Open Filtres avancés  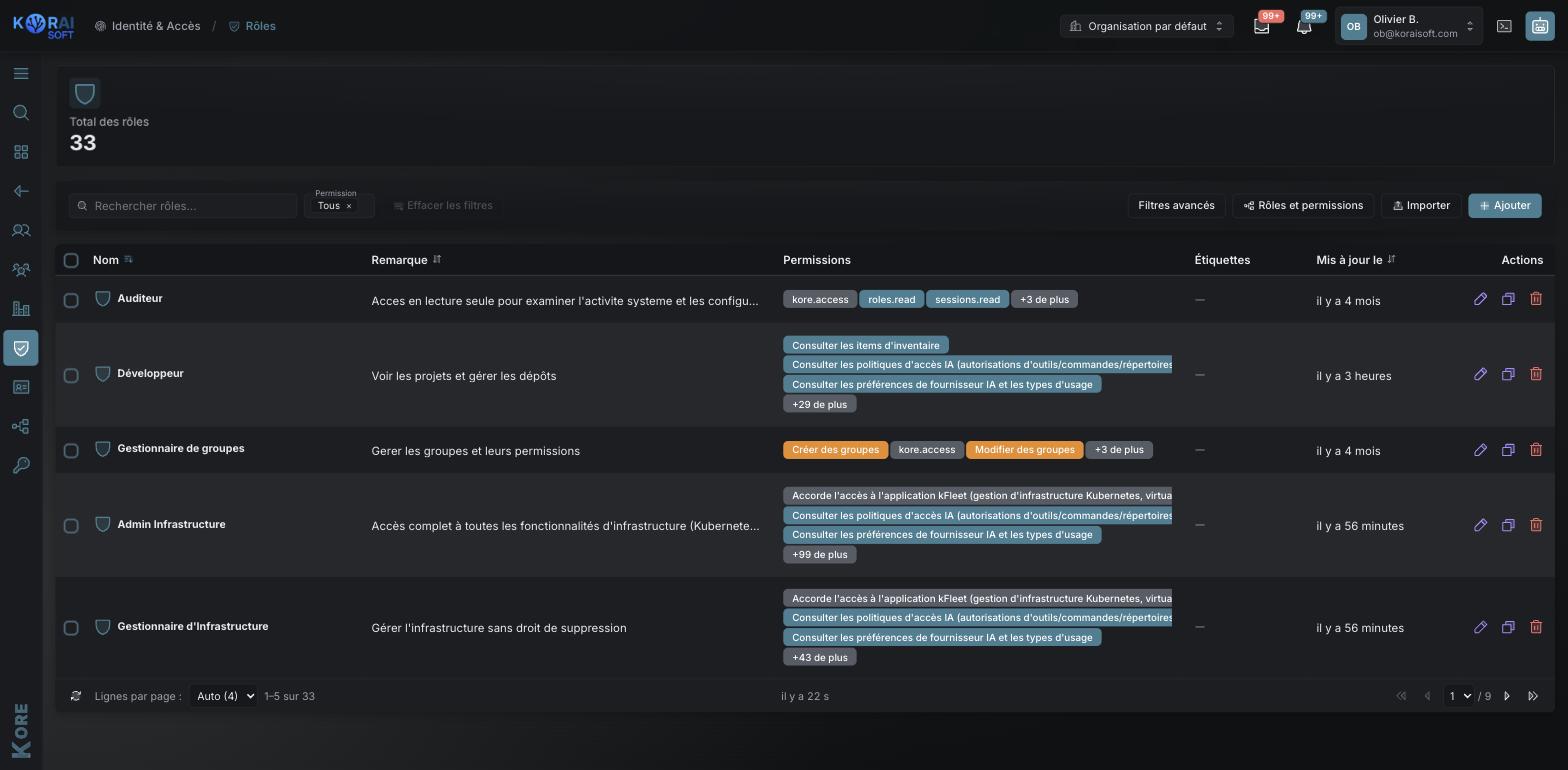tap(1176, 205)
